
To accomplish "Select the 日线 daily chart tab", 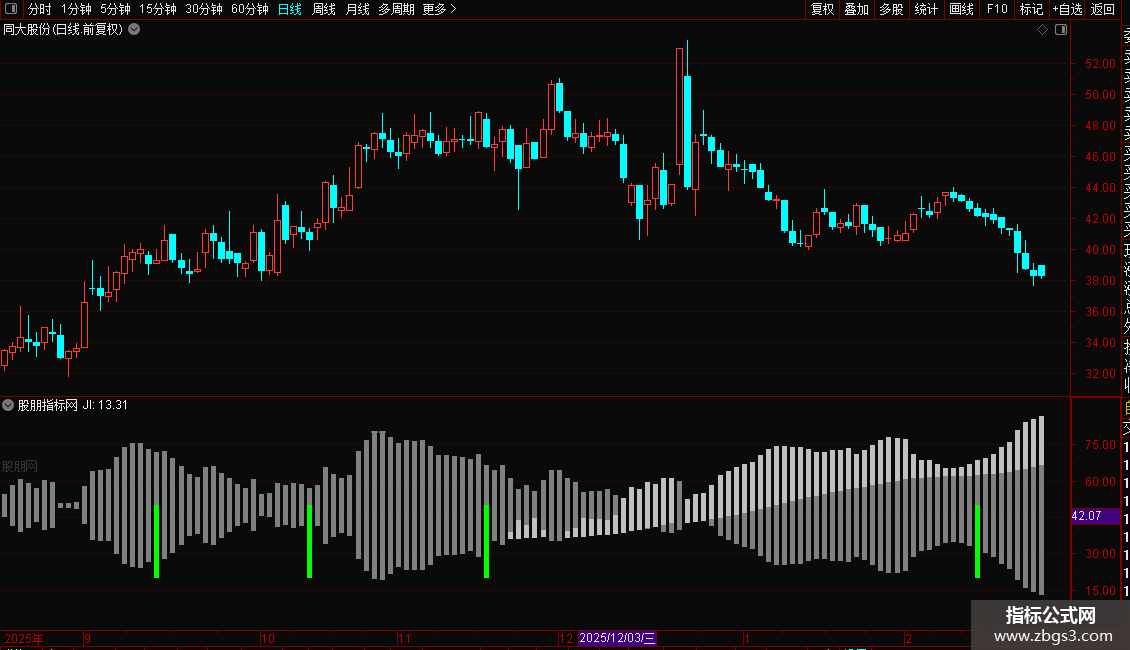I will [x=290, y=9].
